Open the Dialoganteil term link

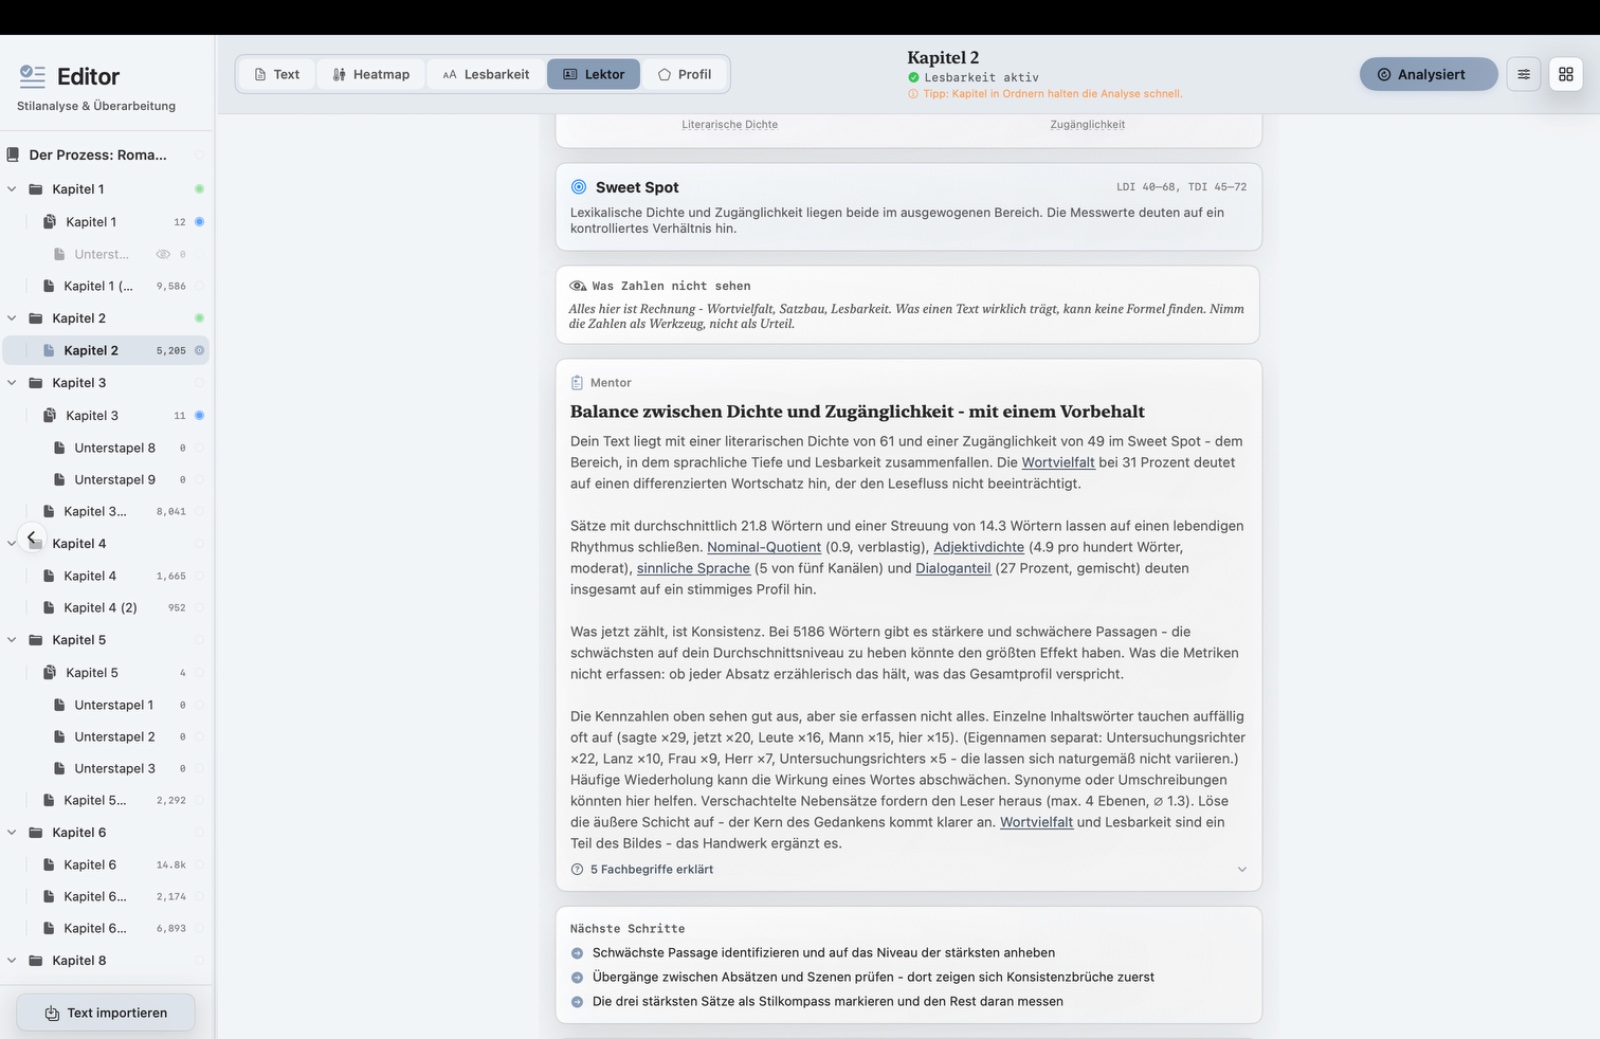point(953,569)
